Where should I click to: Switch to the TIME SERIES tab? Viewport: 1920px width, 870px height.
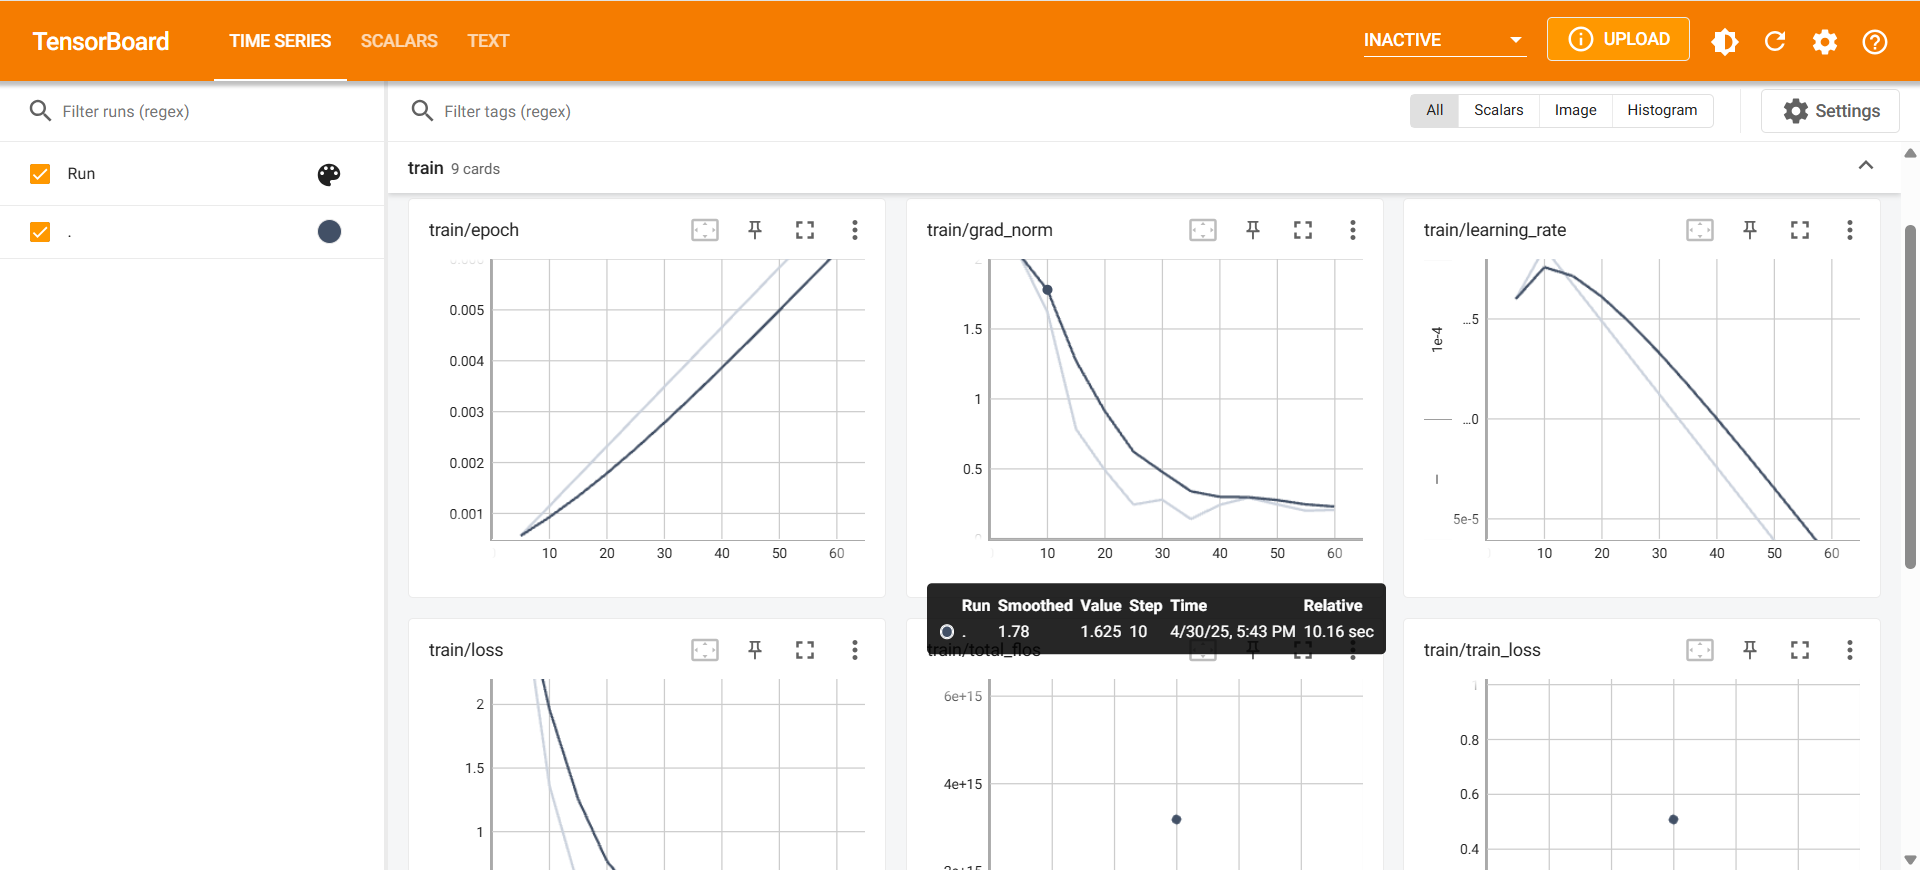pos(280,41)
